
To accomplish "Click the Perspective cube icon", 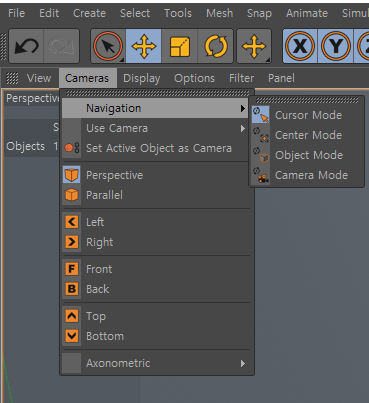I will pyautogui.click(x=72, y=175).
